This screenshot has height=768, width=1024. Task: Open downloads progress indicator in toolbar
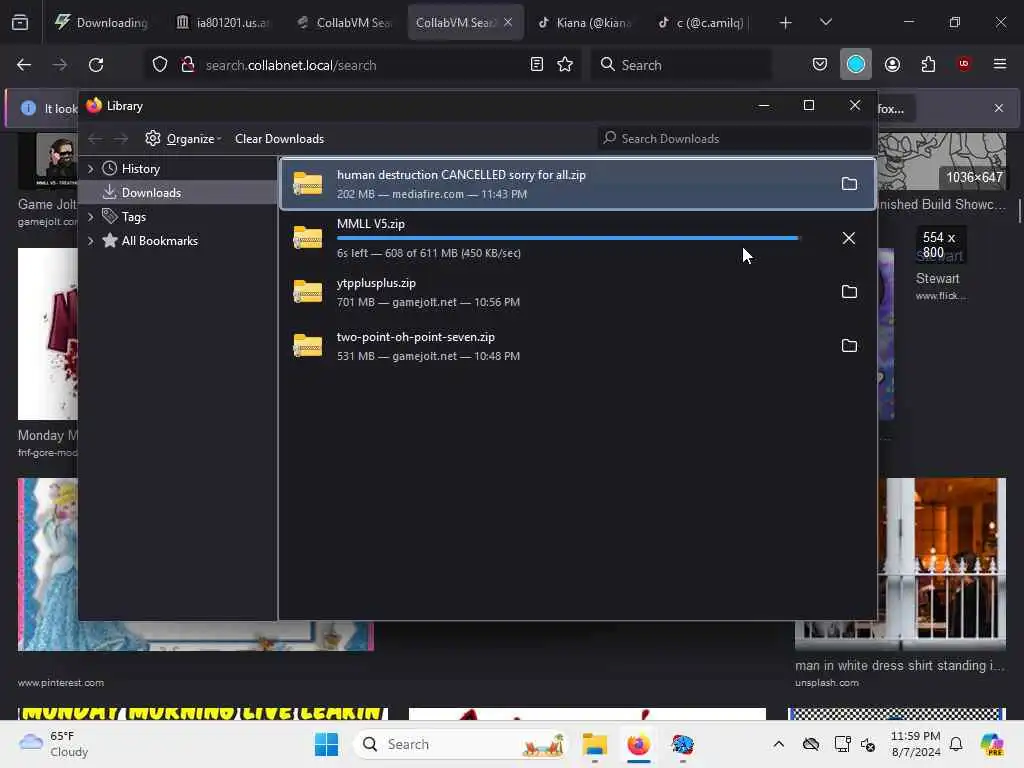tap(856, 65)
